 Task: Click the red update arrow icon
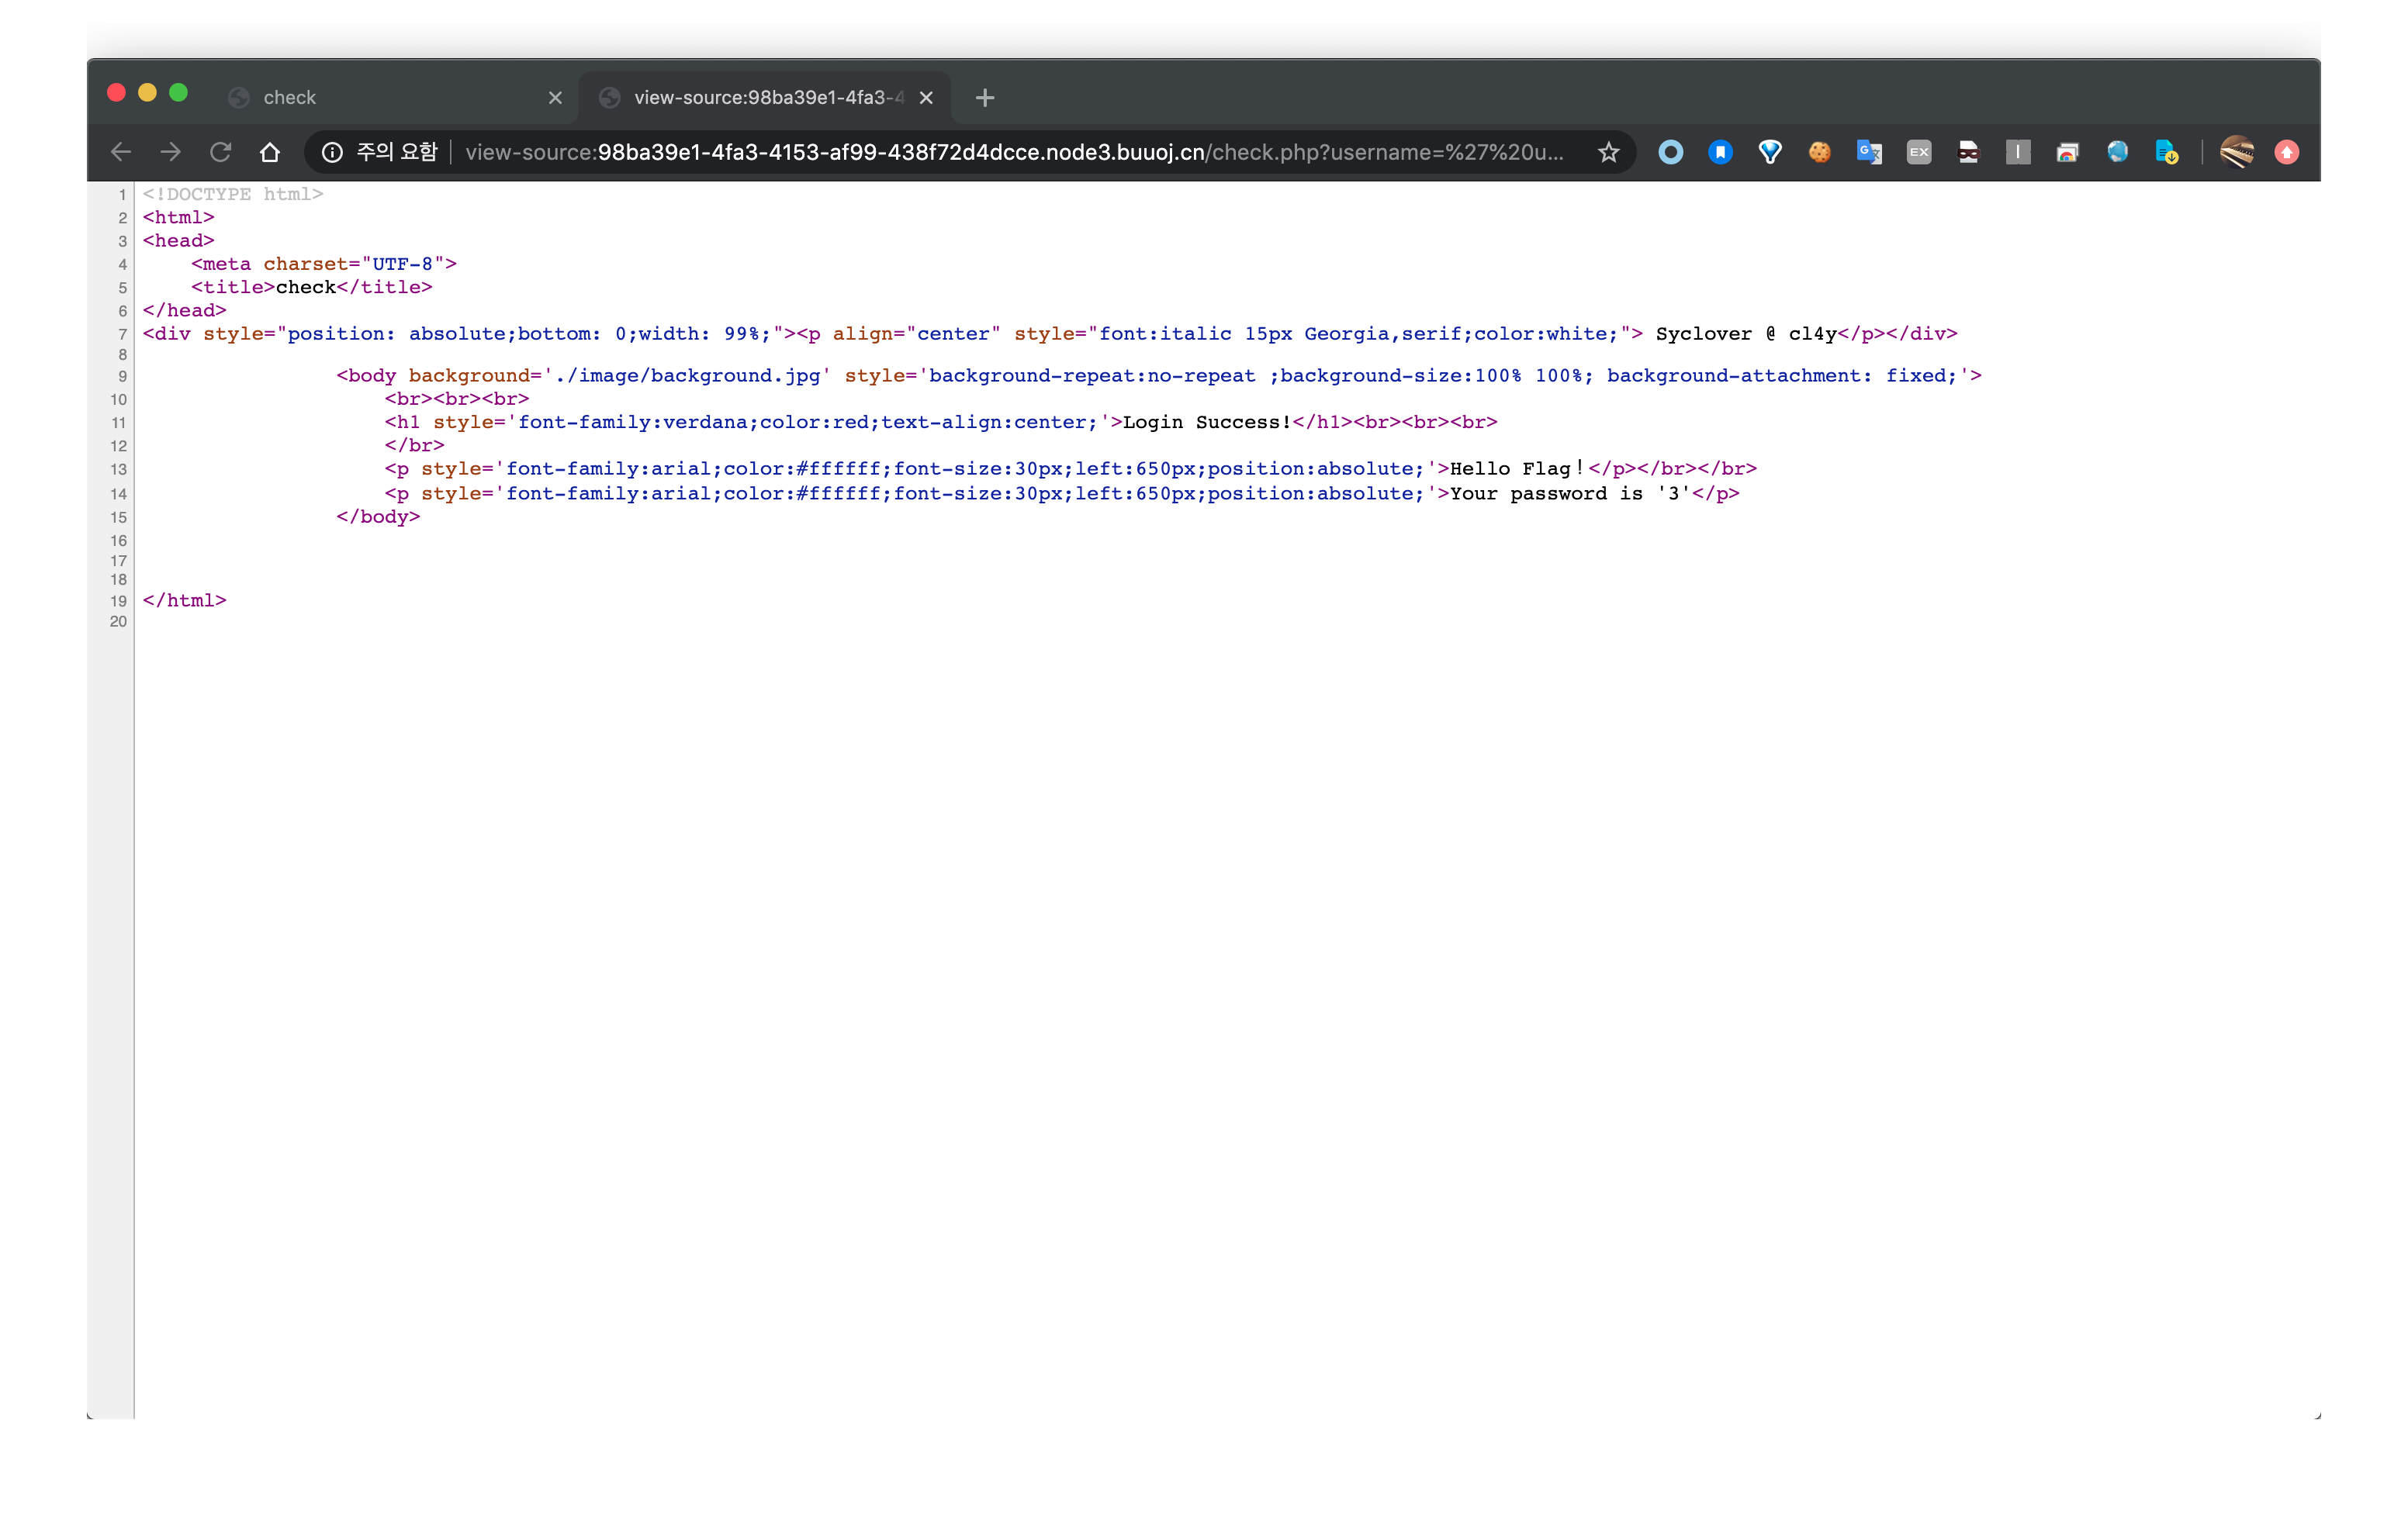(x=2286, y=152)
